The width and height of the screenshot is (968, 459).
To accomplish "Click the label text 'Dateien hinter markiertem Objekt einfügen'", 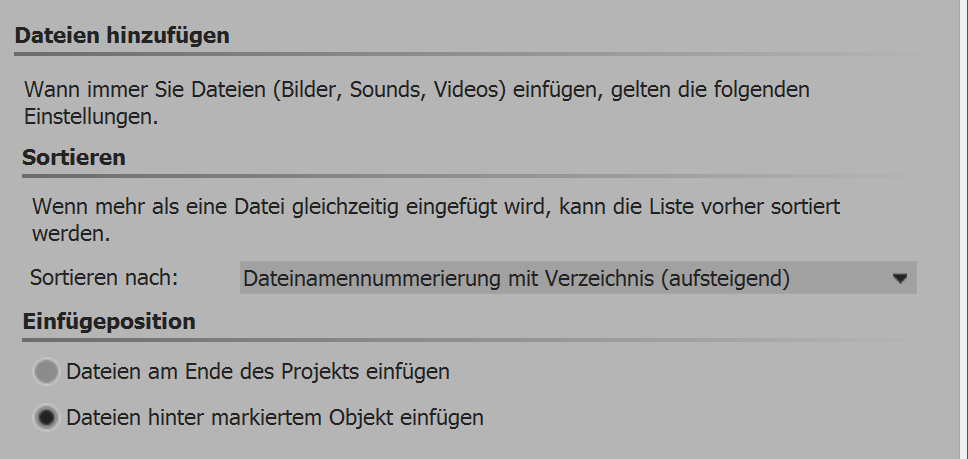I will [x=275, y=417].
